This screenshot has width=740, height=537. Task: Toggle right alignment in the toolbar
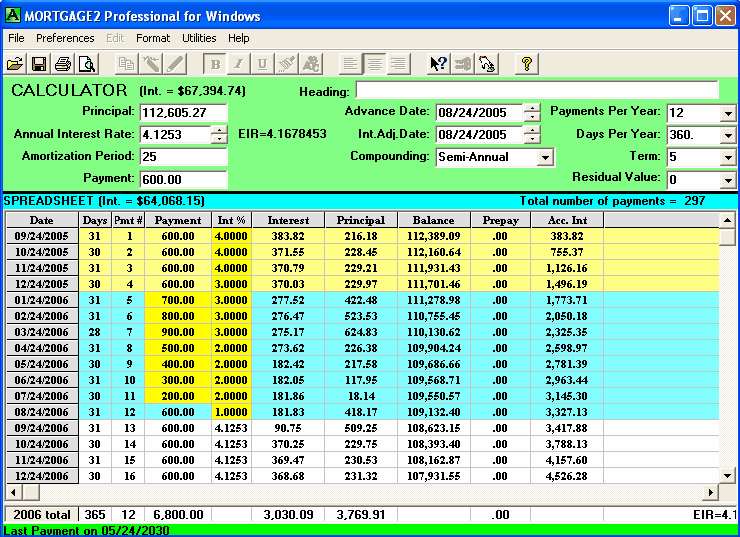tap(398, 64)
